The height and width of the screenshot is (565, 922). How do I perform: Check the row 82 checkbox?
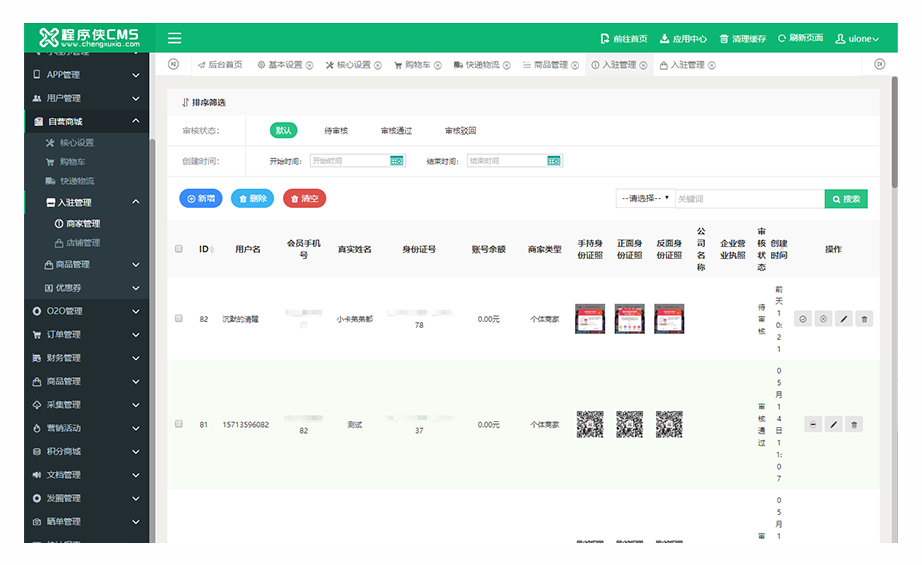pyautogui.click(x=179, y=318)
